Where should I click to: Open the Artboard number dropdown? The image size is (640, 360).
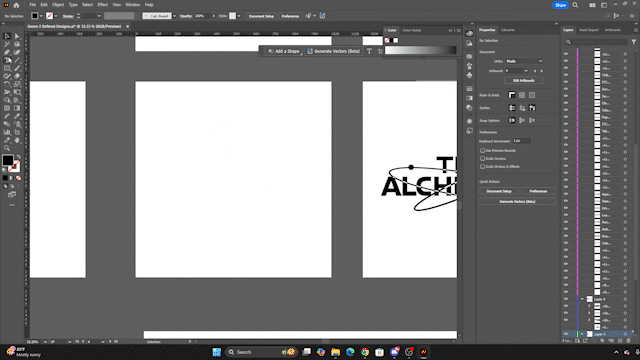(526, 71)
